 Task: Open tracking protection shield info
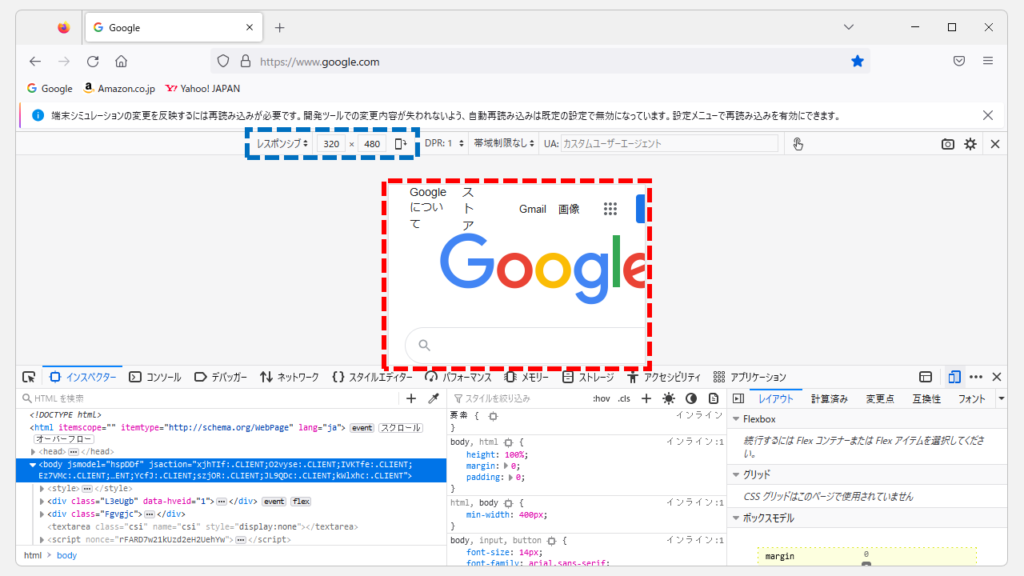click(x=223, y=61)
